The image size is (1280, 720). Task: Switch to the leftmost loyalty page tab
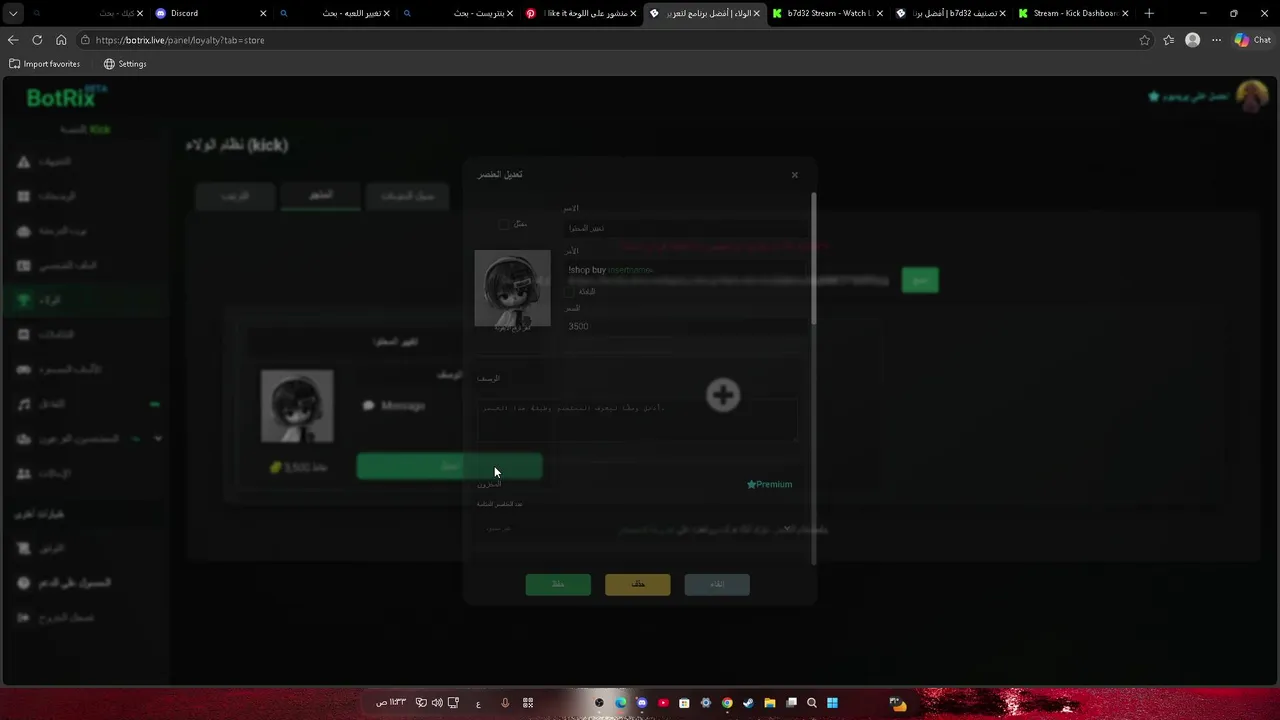(x=235, y=196)
